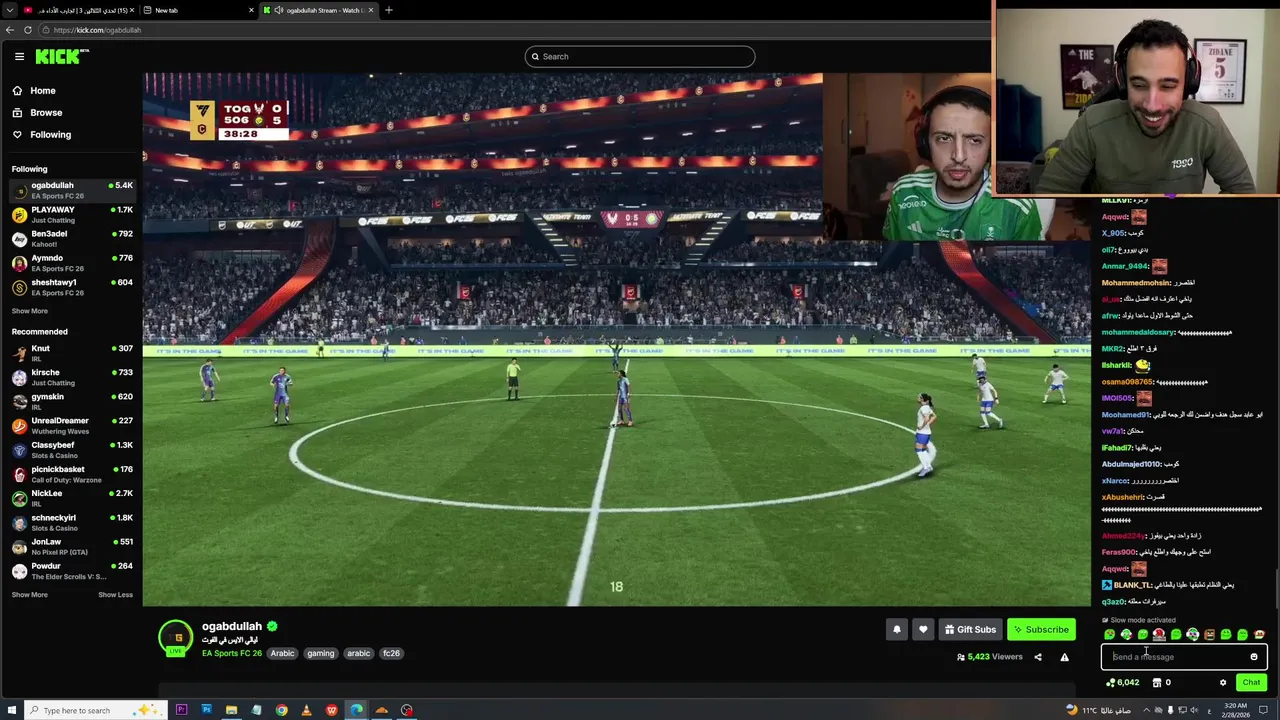Open Classybeef recommended channel
This screenshot has height=720, width=1280.
72,449
